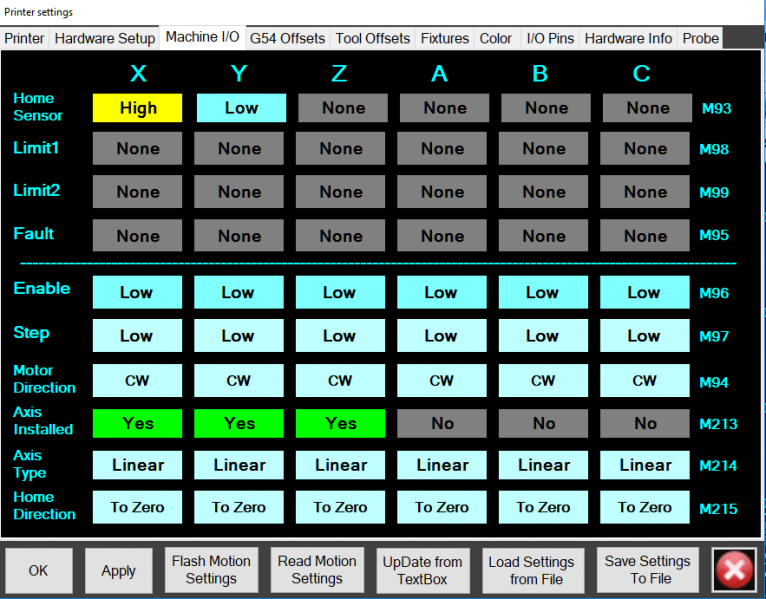Click Z axis Limit1 None cell
The height and width of the screenshot is (599, 766).
click(340, 148)
